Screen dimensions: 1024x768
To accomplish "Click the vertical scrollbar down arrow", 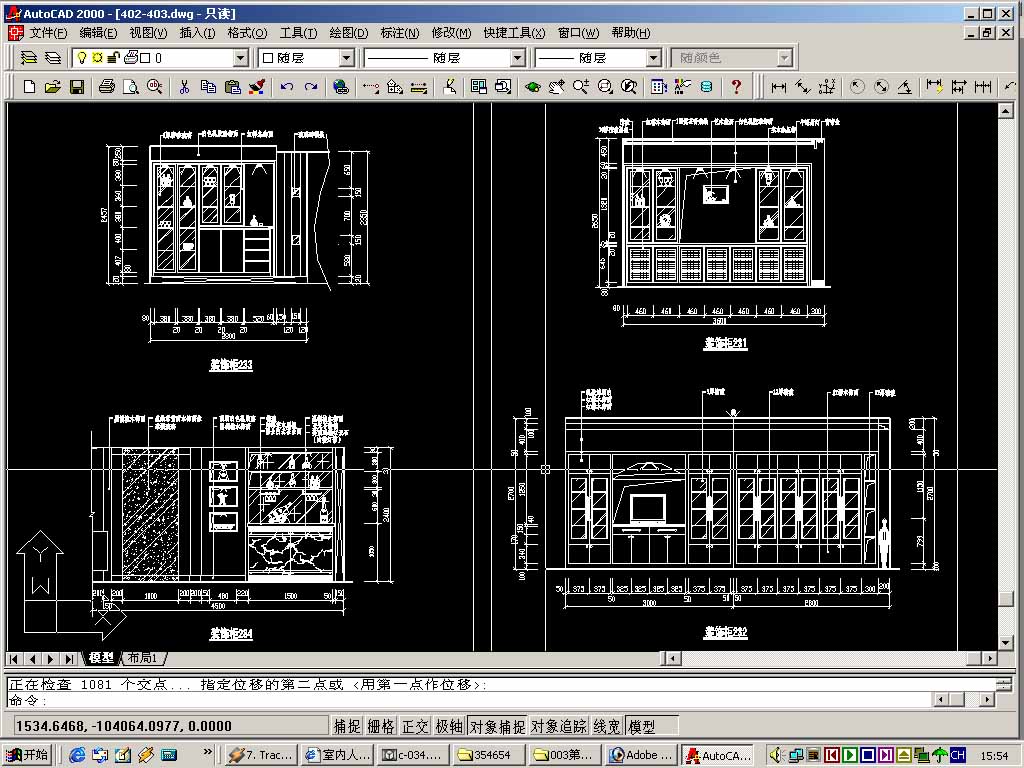I will click(x=1006, y=643).
